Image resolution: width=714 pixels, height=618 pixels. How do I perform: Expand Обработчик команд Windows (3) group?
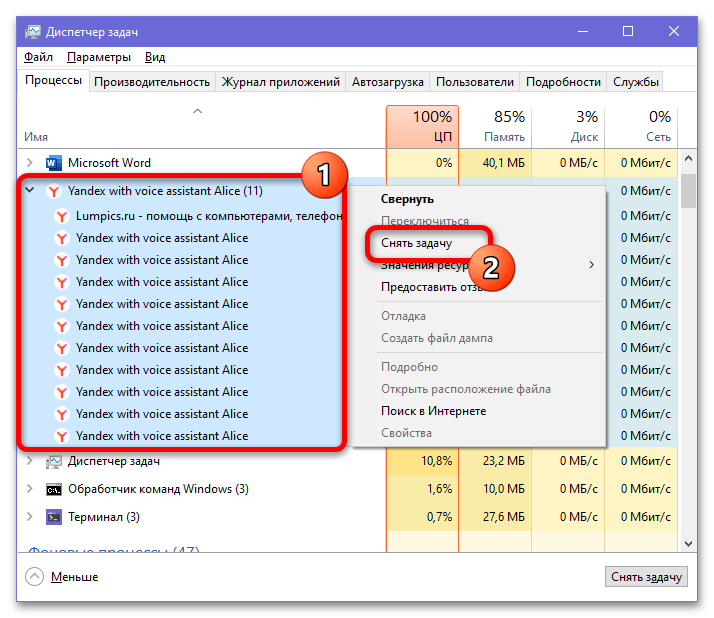pyautogui.click(x=30, y=489)
